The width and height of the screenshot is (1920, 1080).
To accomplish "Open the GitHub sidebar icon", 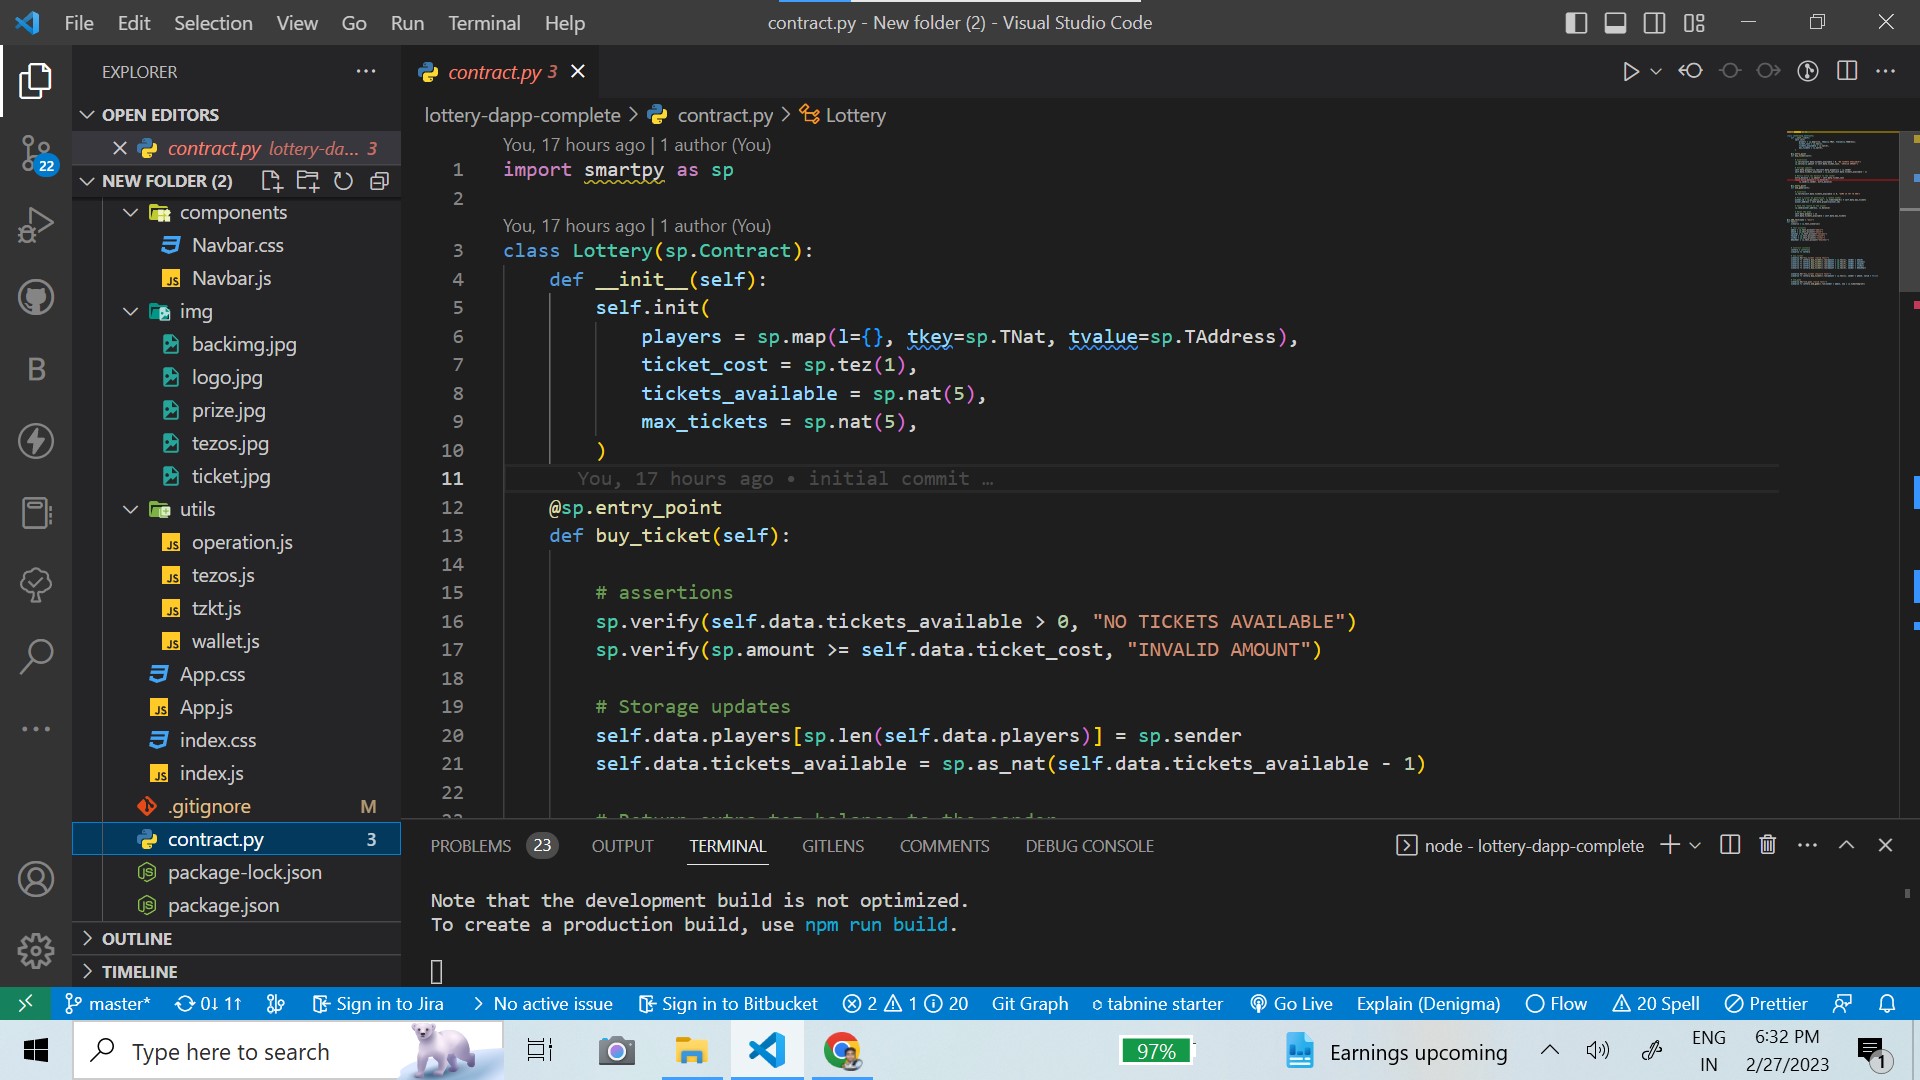I will (x=36, y=297).
